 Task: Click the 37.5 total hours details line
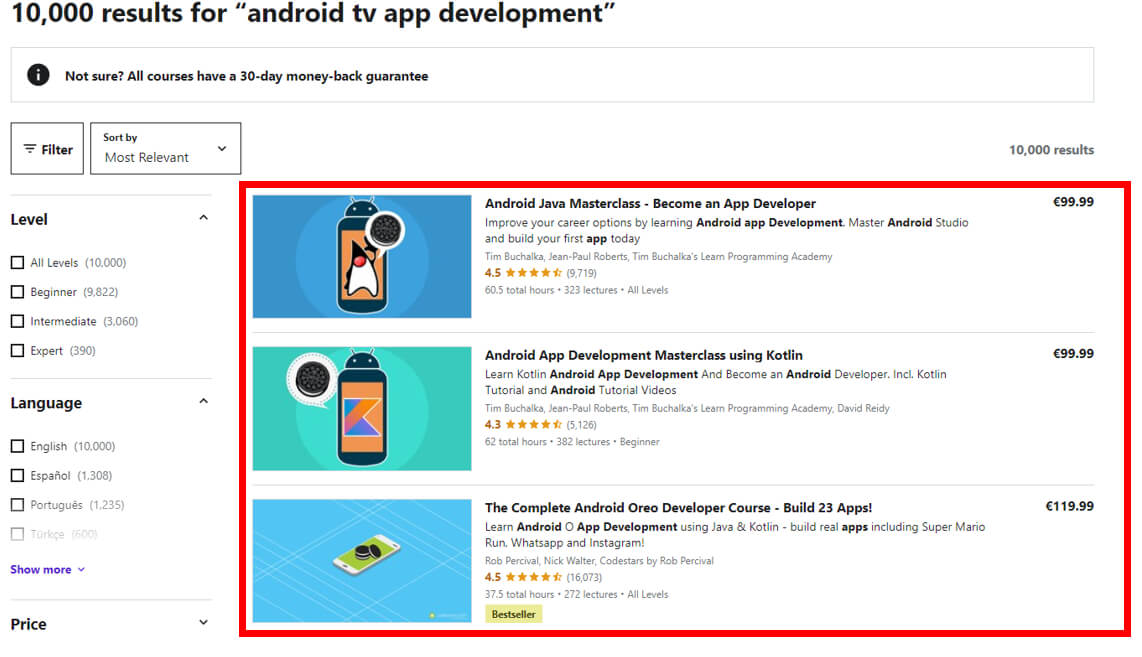576,594
